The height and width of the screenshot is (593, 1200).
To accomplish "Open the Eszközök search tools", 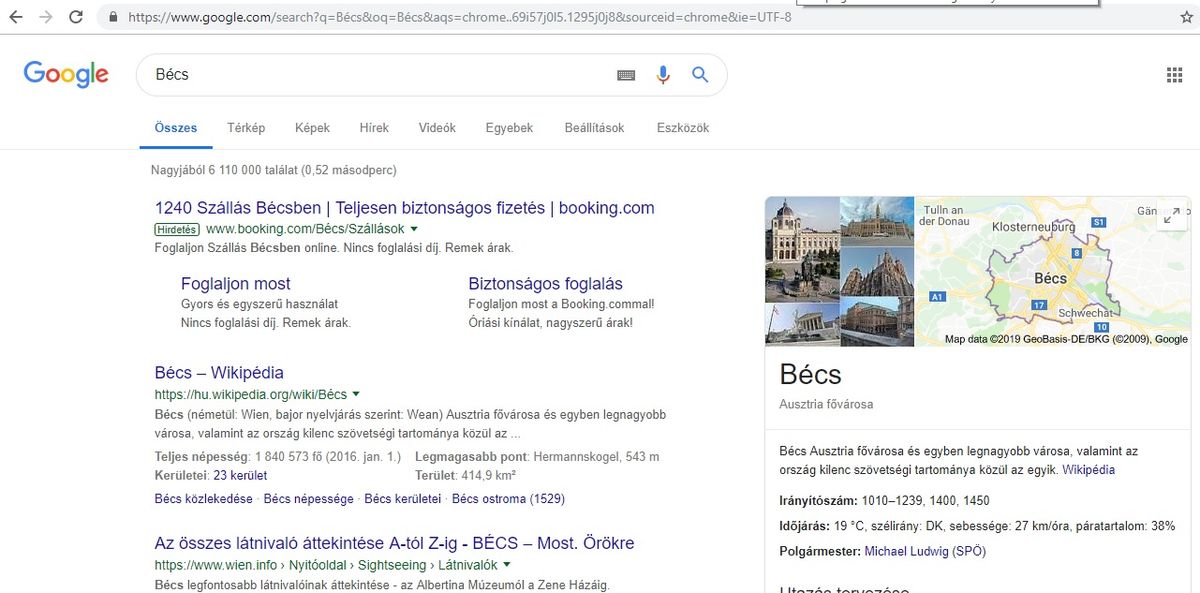I will tap(683, 128).
